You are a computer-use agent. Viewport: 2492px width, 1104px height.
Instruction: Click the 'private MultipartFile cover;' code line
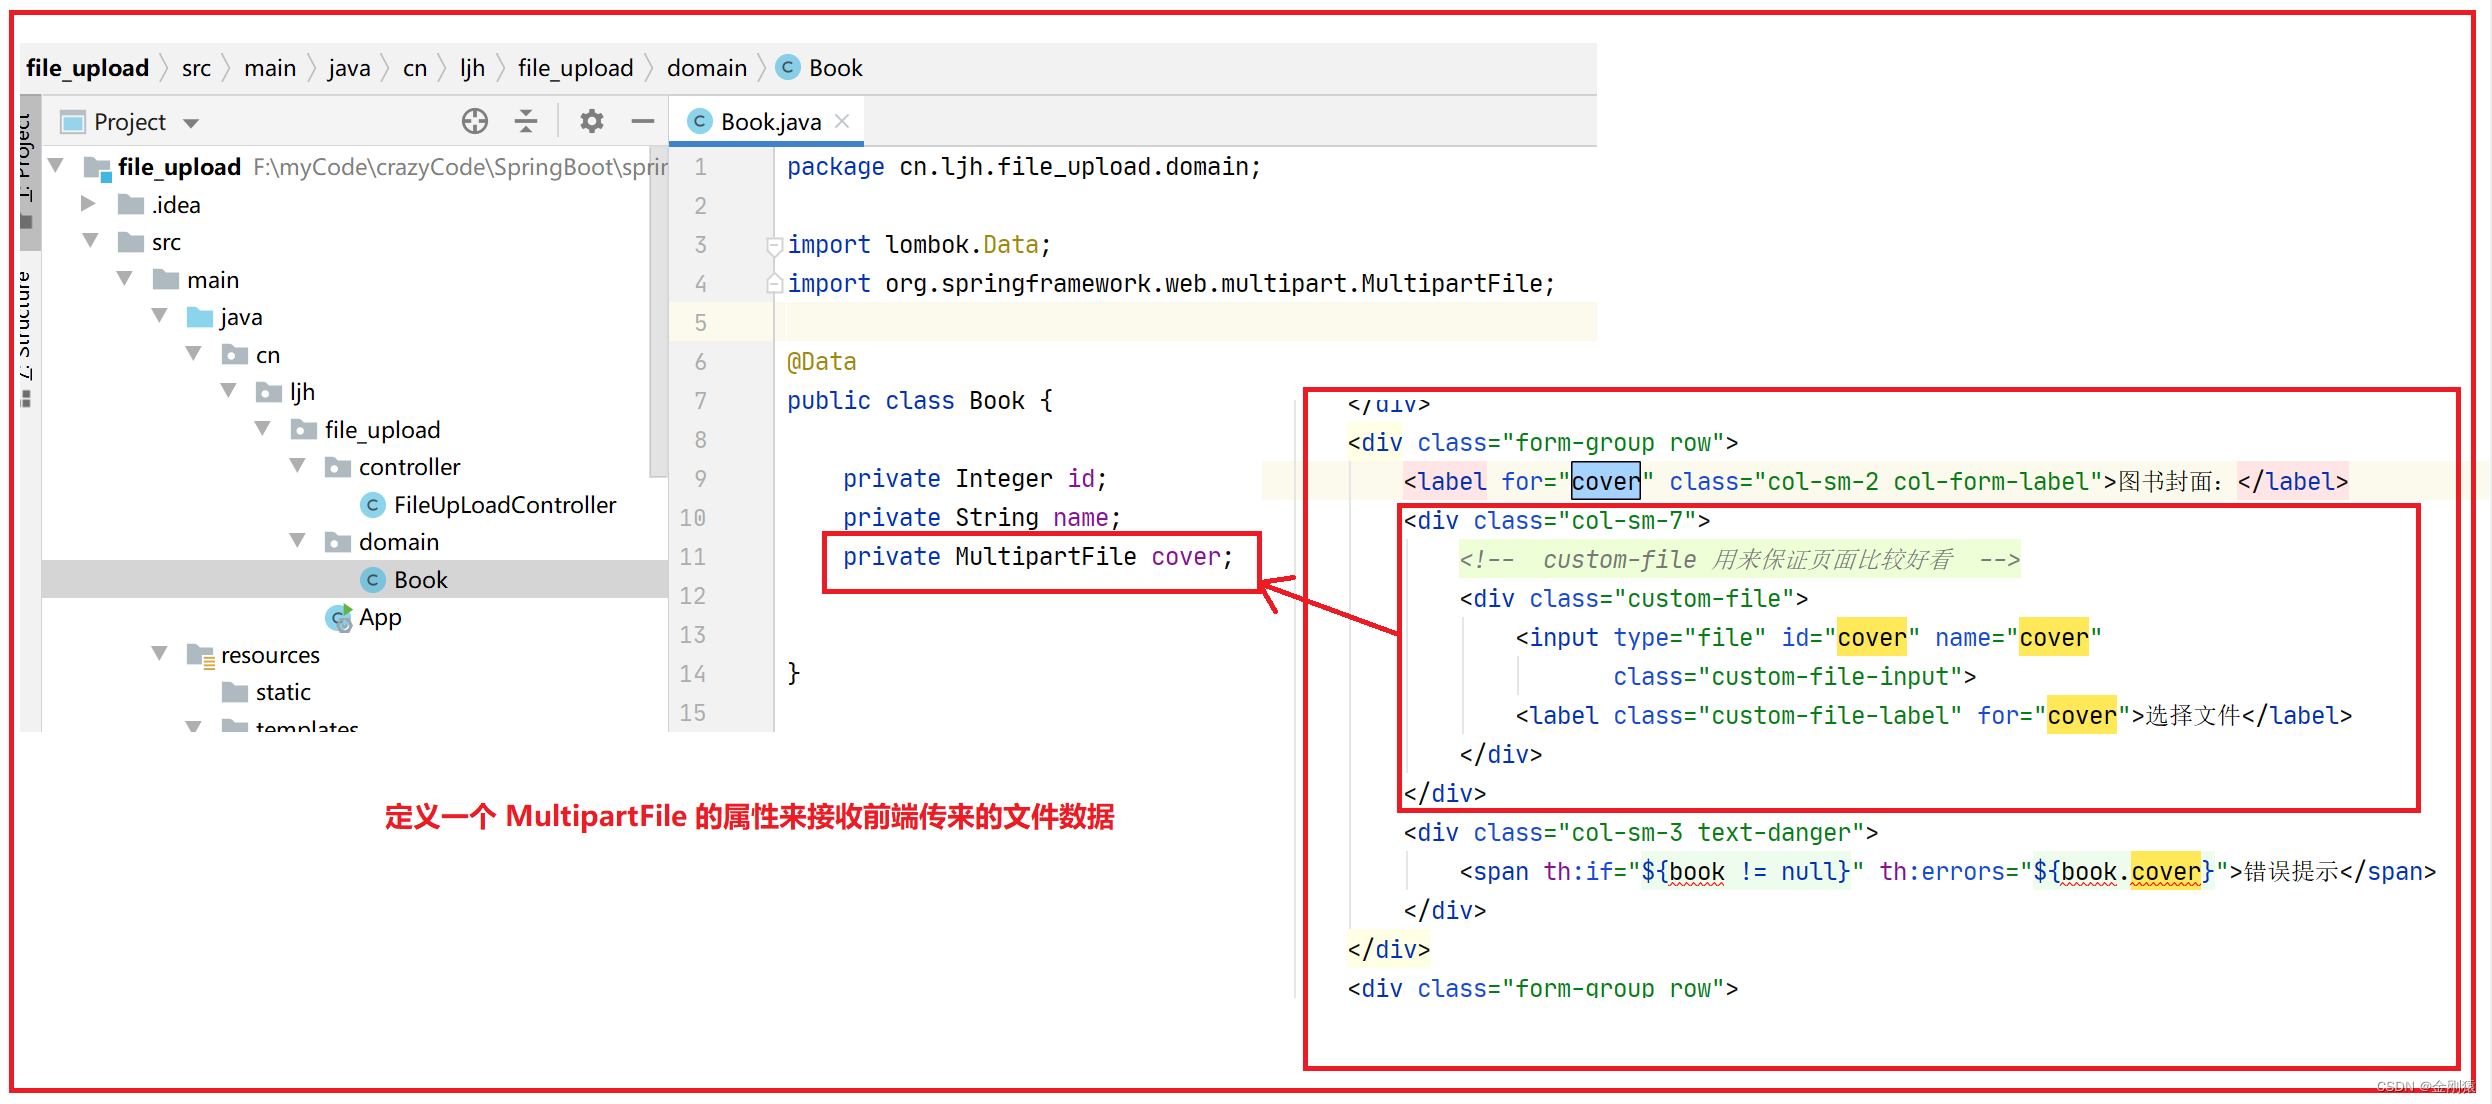click(x=1038, y=557)
